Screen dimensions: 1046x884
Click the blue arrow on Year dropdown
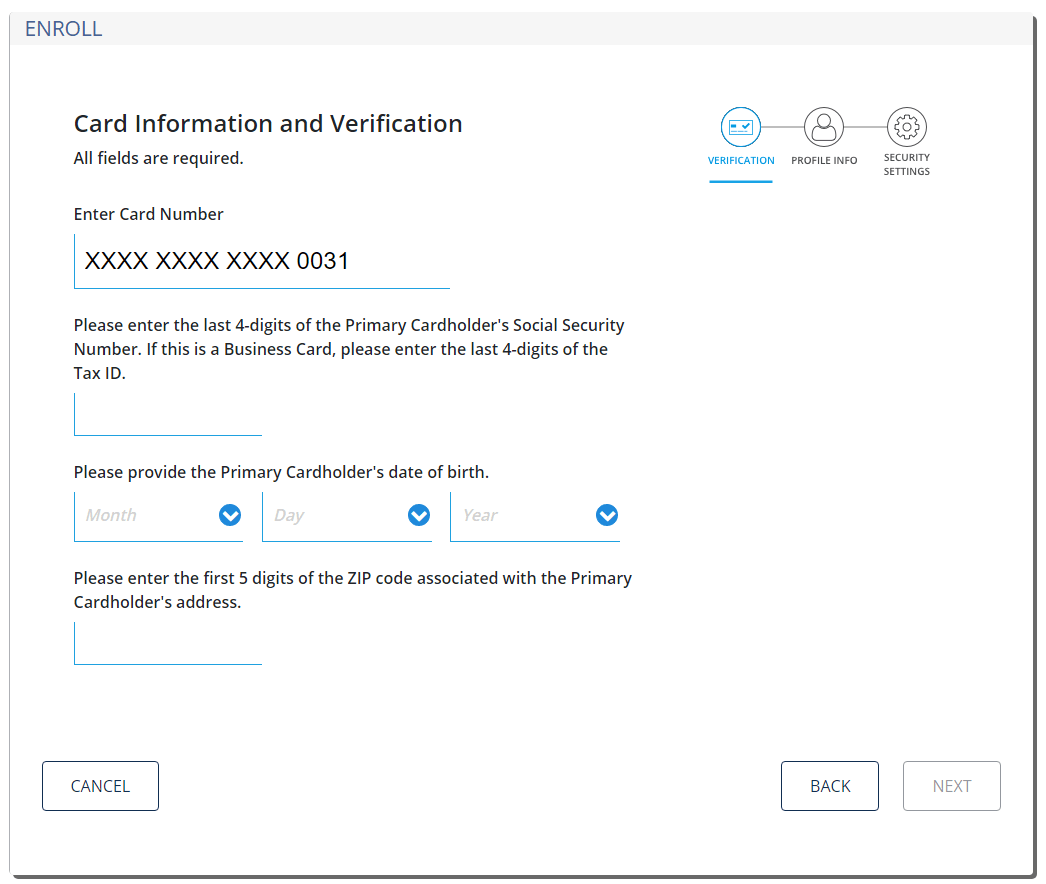[607, 515]
